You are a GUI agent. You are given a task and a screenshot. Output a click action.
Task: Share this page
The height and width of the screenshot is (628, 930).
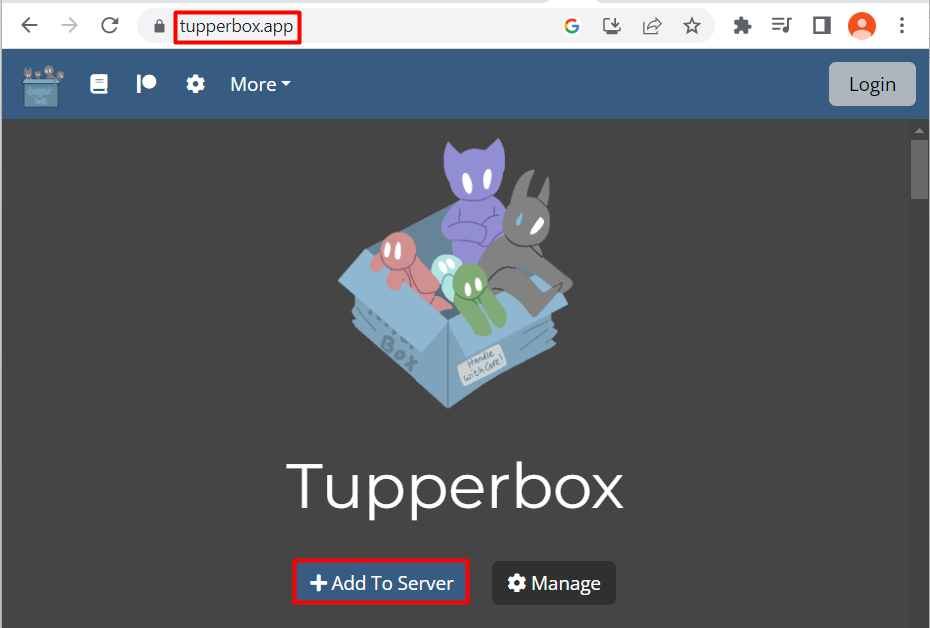[x=652, y=26]
